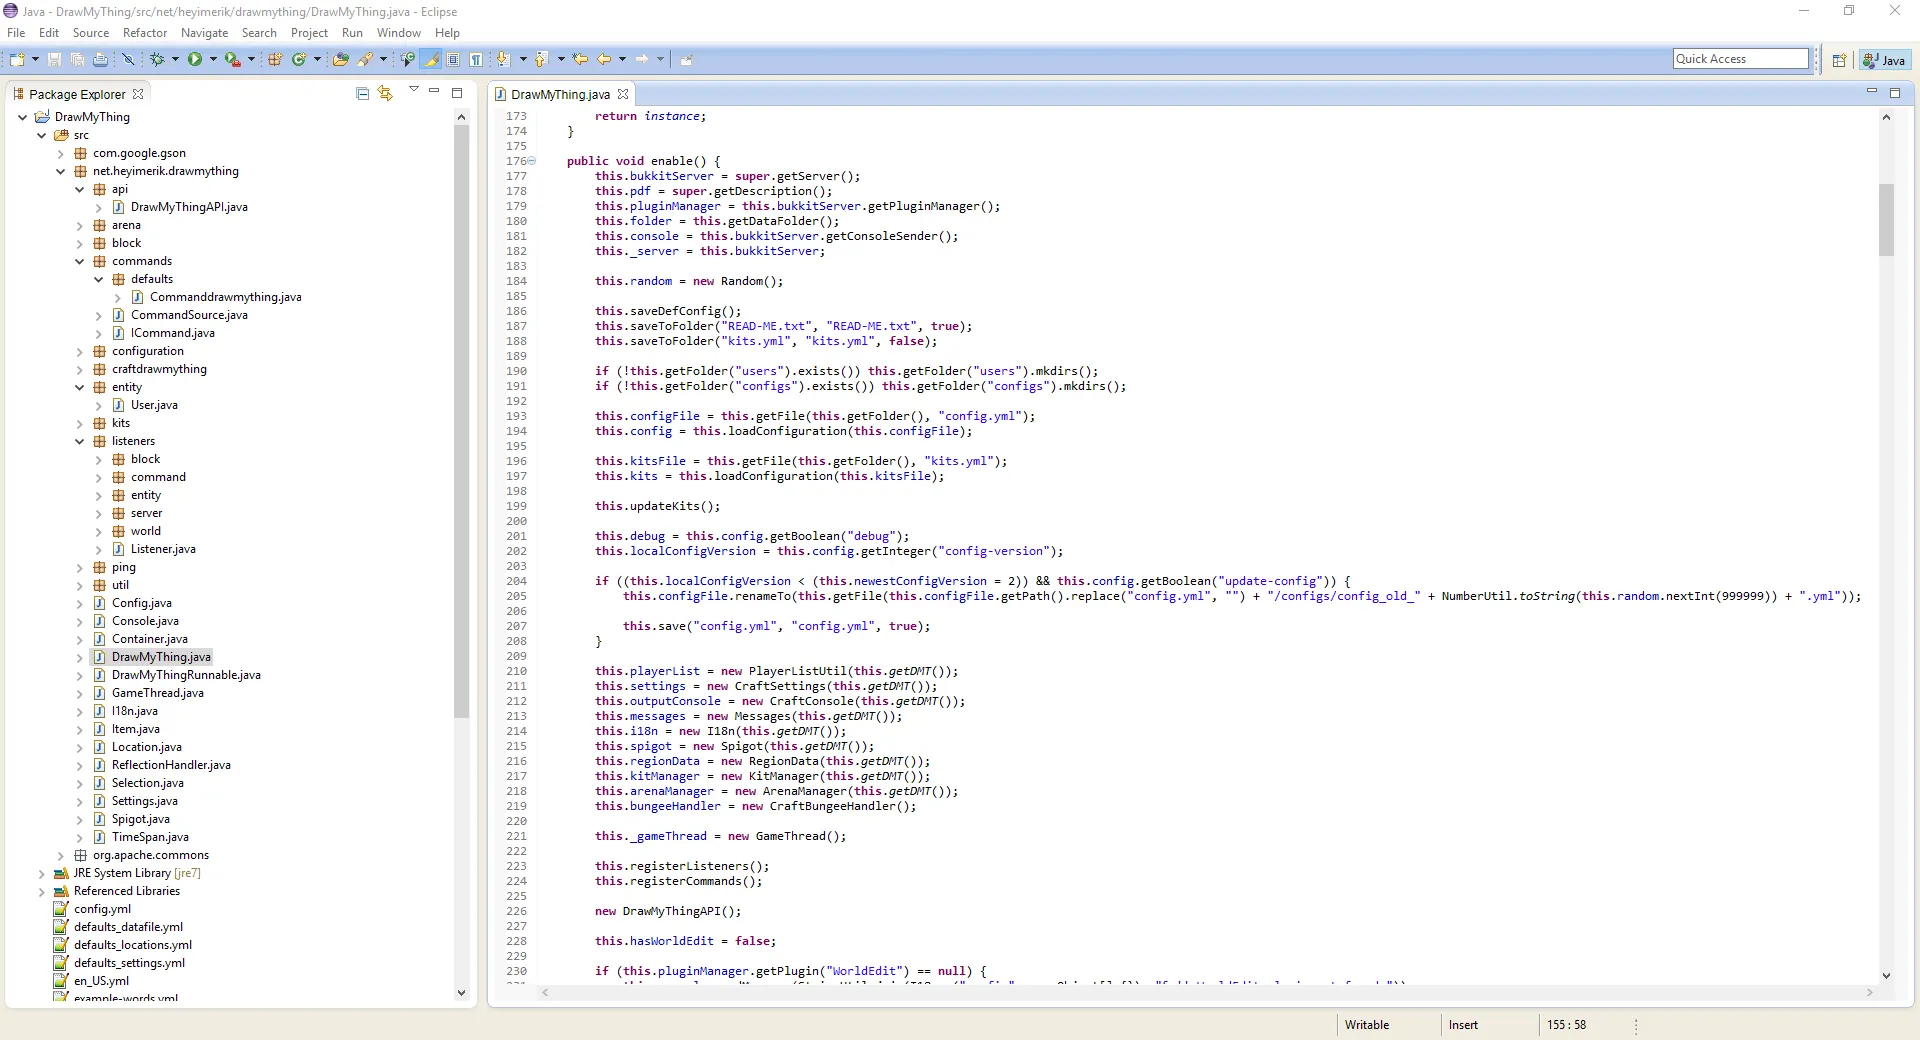Start debugging with the bug icon
1920x1040 pixels.
[x=157, y=60]
